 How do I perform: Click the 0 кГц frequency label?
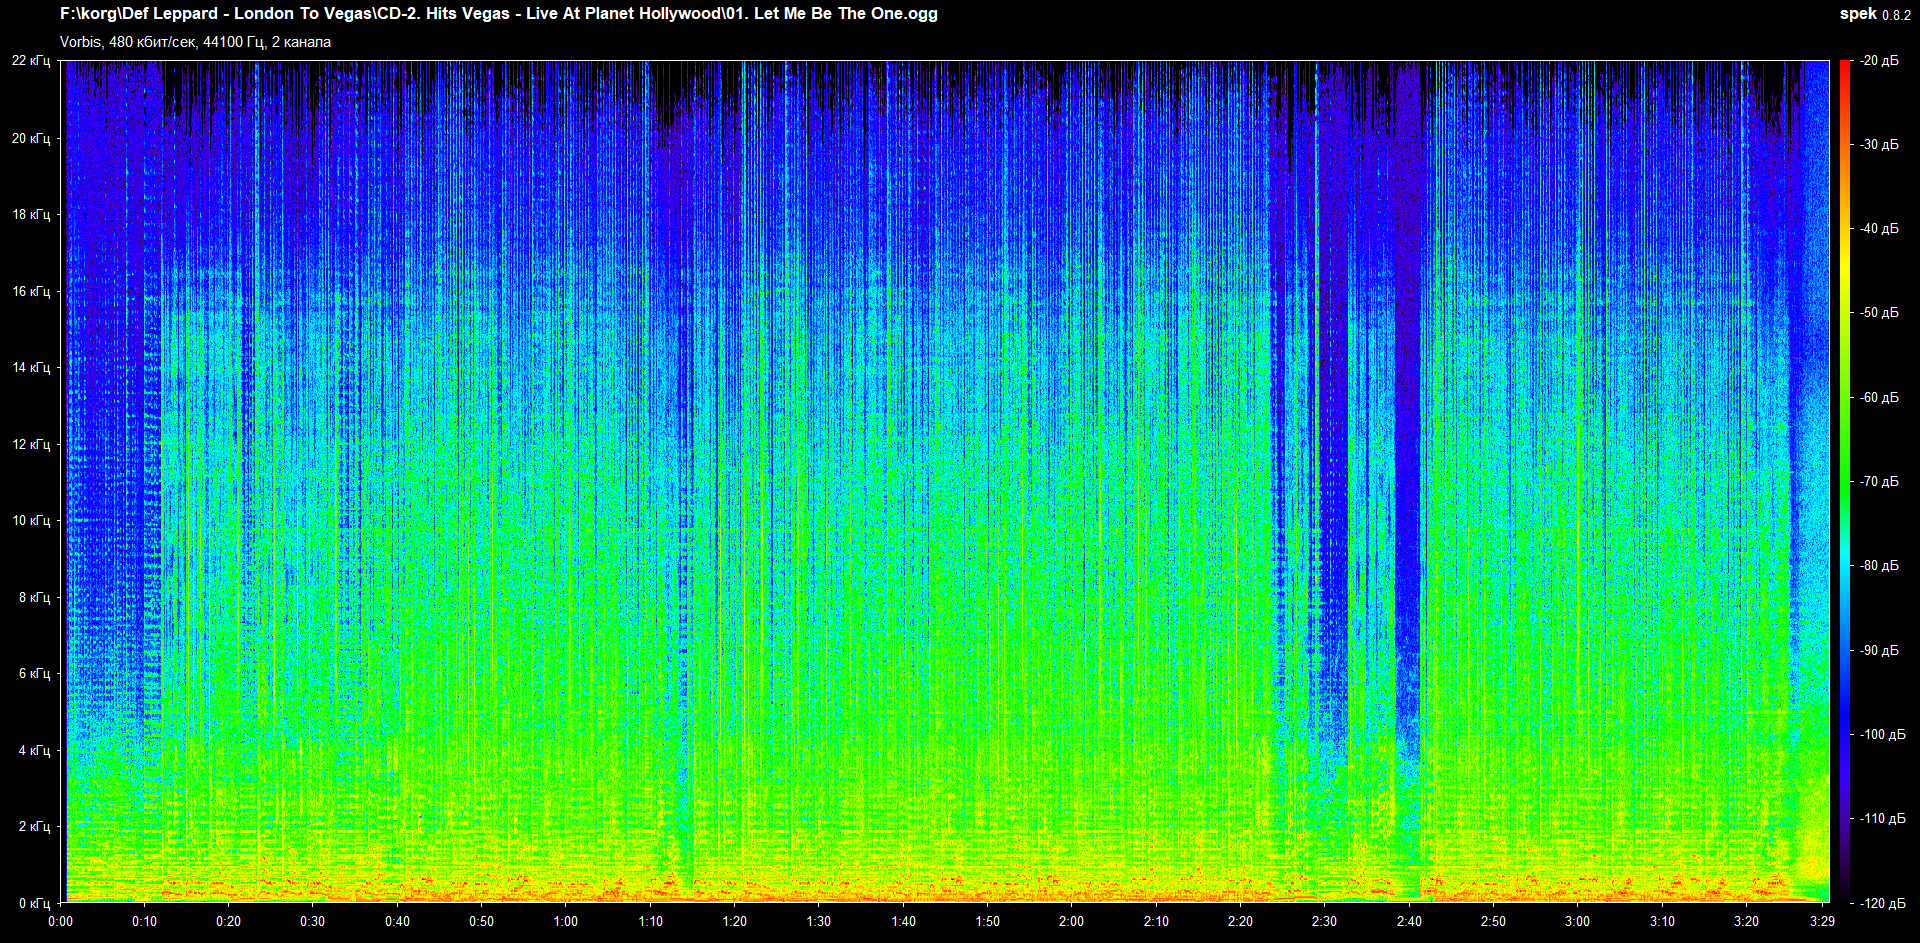click(x=34, y=903)
